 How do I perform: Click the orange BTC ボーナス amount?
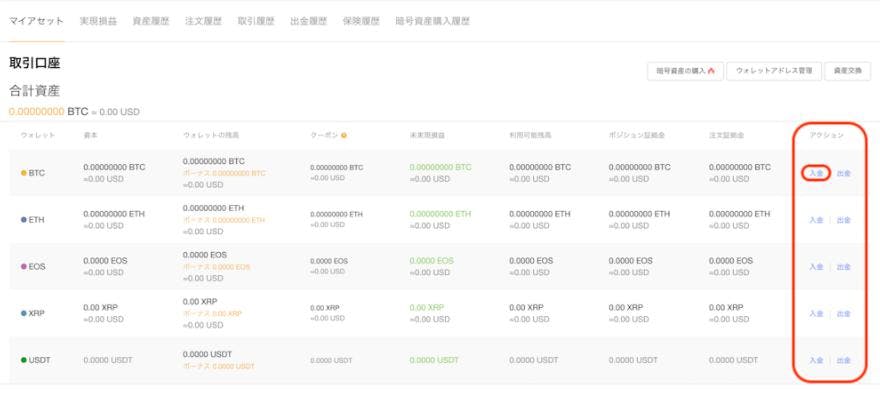point(224,173)
